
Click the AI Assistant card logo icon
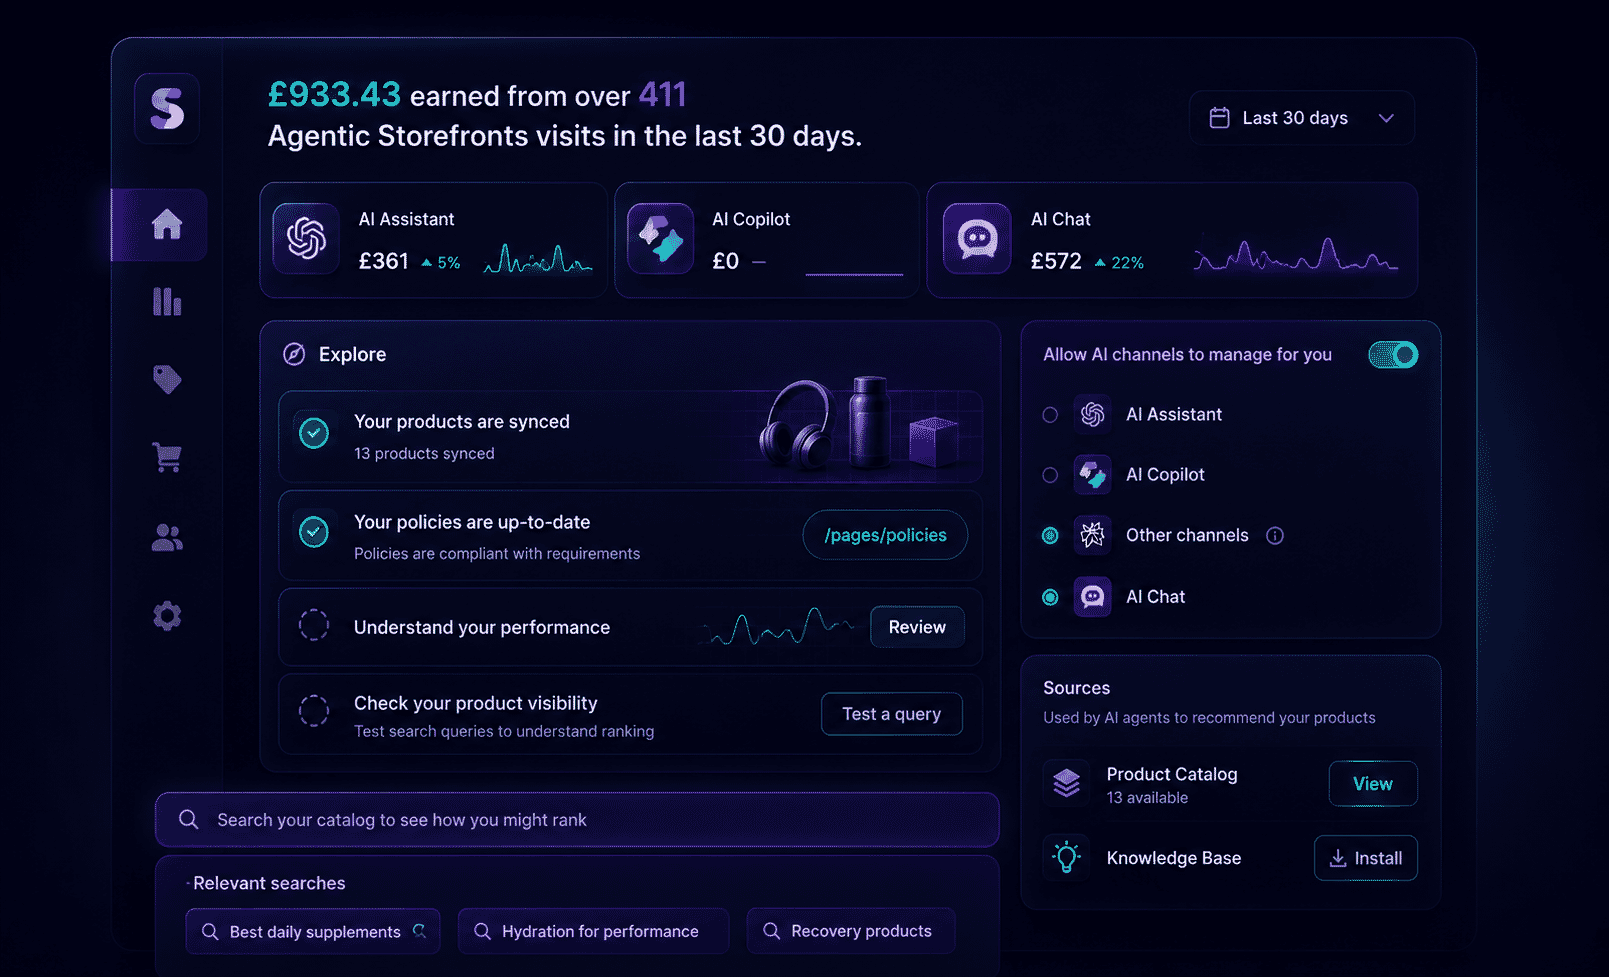pos(306,238)
